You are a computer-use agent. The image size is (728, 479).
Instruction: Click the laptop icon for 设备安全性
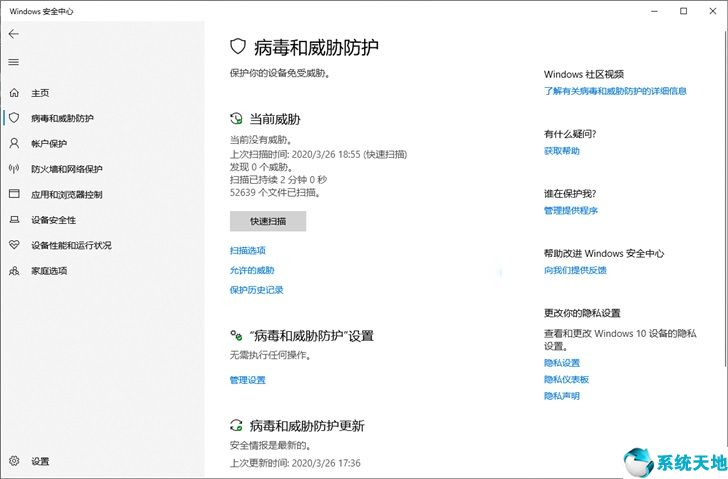pyautogui.click(x=14, y=220)
